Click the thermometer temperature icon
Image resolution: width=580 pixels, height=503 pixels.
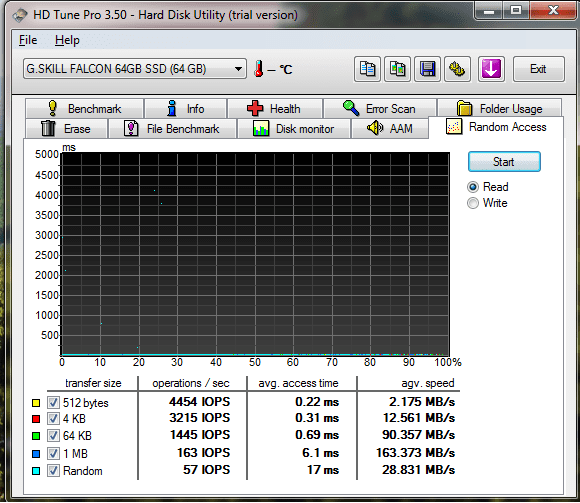pyautogui.click(x=259, y=69)
